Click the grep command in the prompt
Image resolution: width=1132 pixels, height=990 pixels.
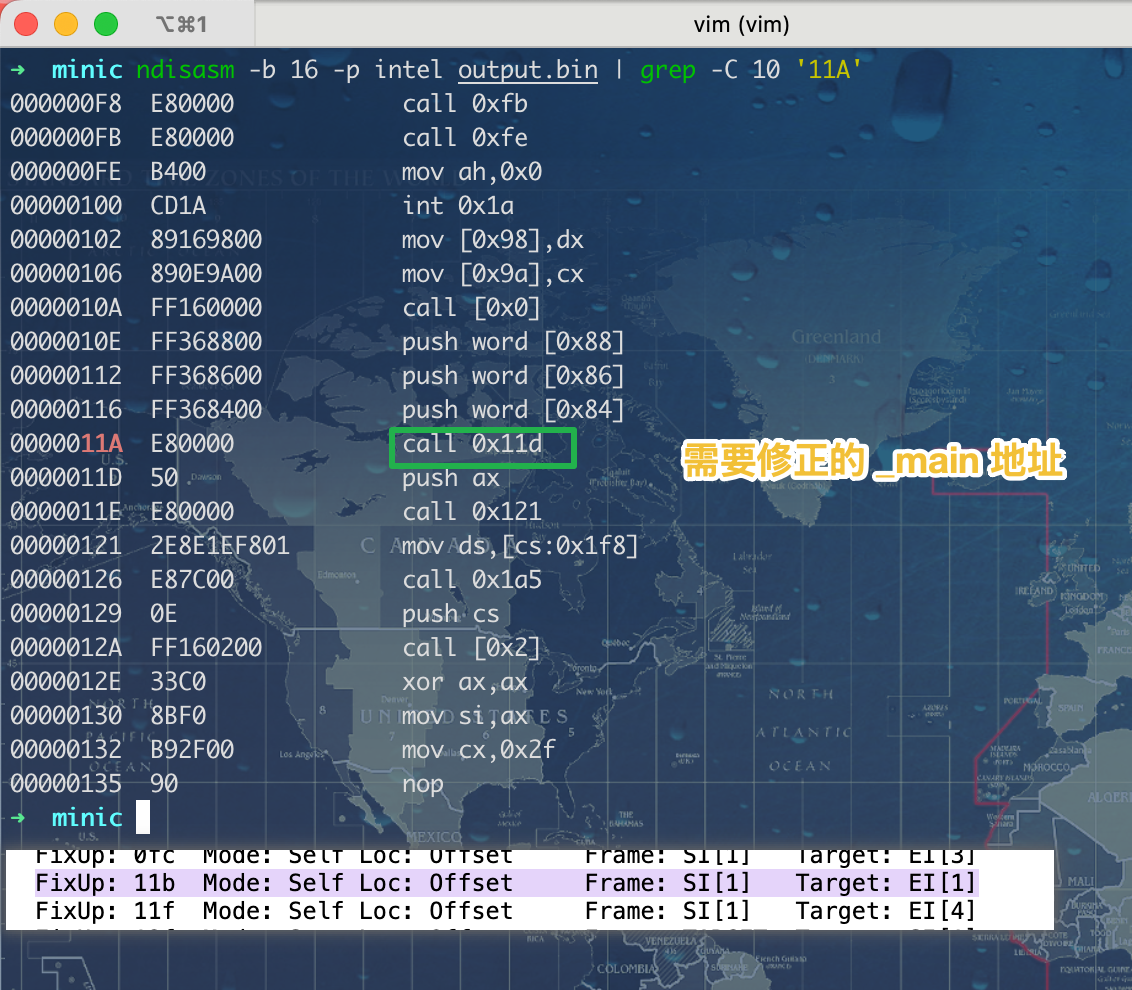pyautogui.click(x=667, y=70)
